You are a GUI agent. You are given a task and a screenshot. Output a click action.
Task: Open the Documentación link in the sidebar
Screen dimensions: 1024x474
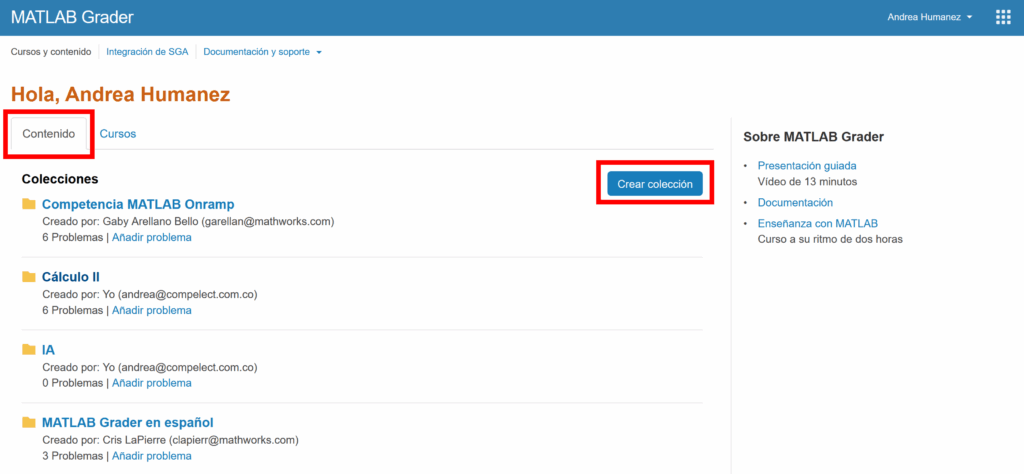coord(795,202)
